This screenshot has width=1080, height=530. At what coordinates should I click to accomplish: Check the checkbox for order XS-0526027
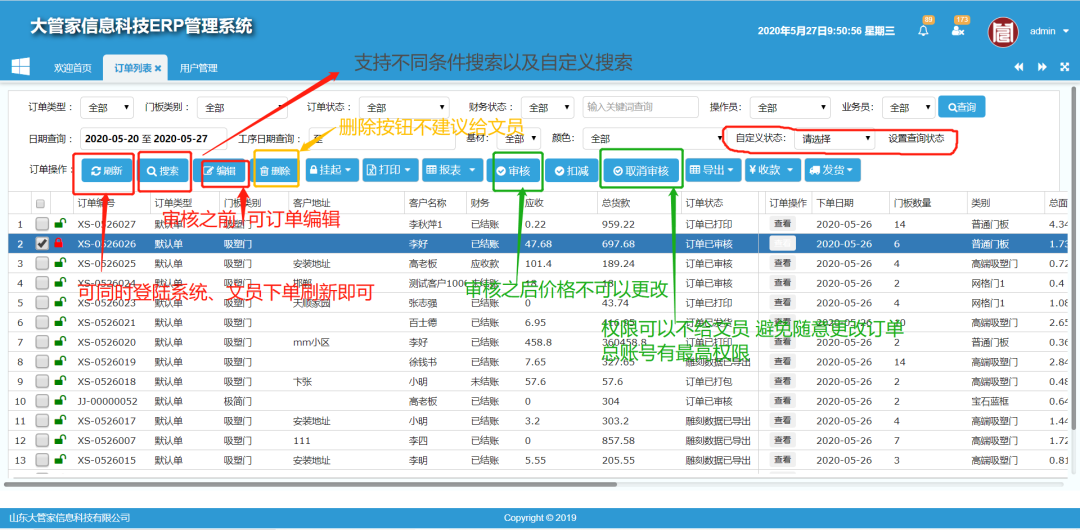(42, 225)
